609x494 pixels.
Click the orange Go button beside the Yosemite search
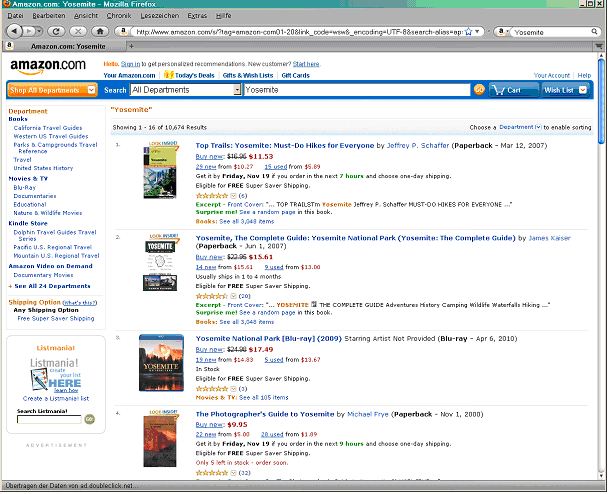[x=479, y=90]
